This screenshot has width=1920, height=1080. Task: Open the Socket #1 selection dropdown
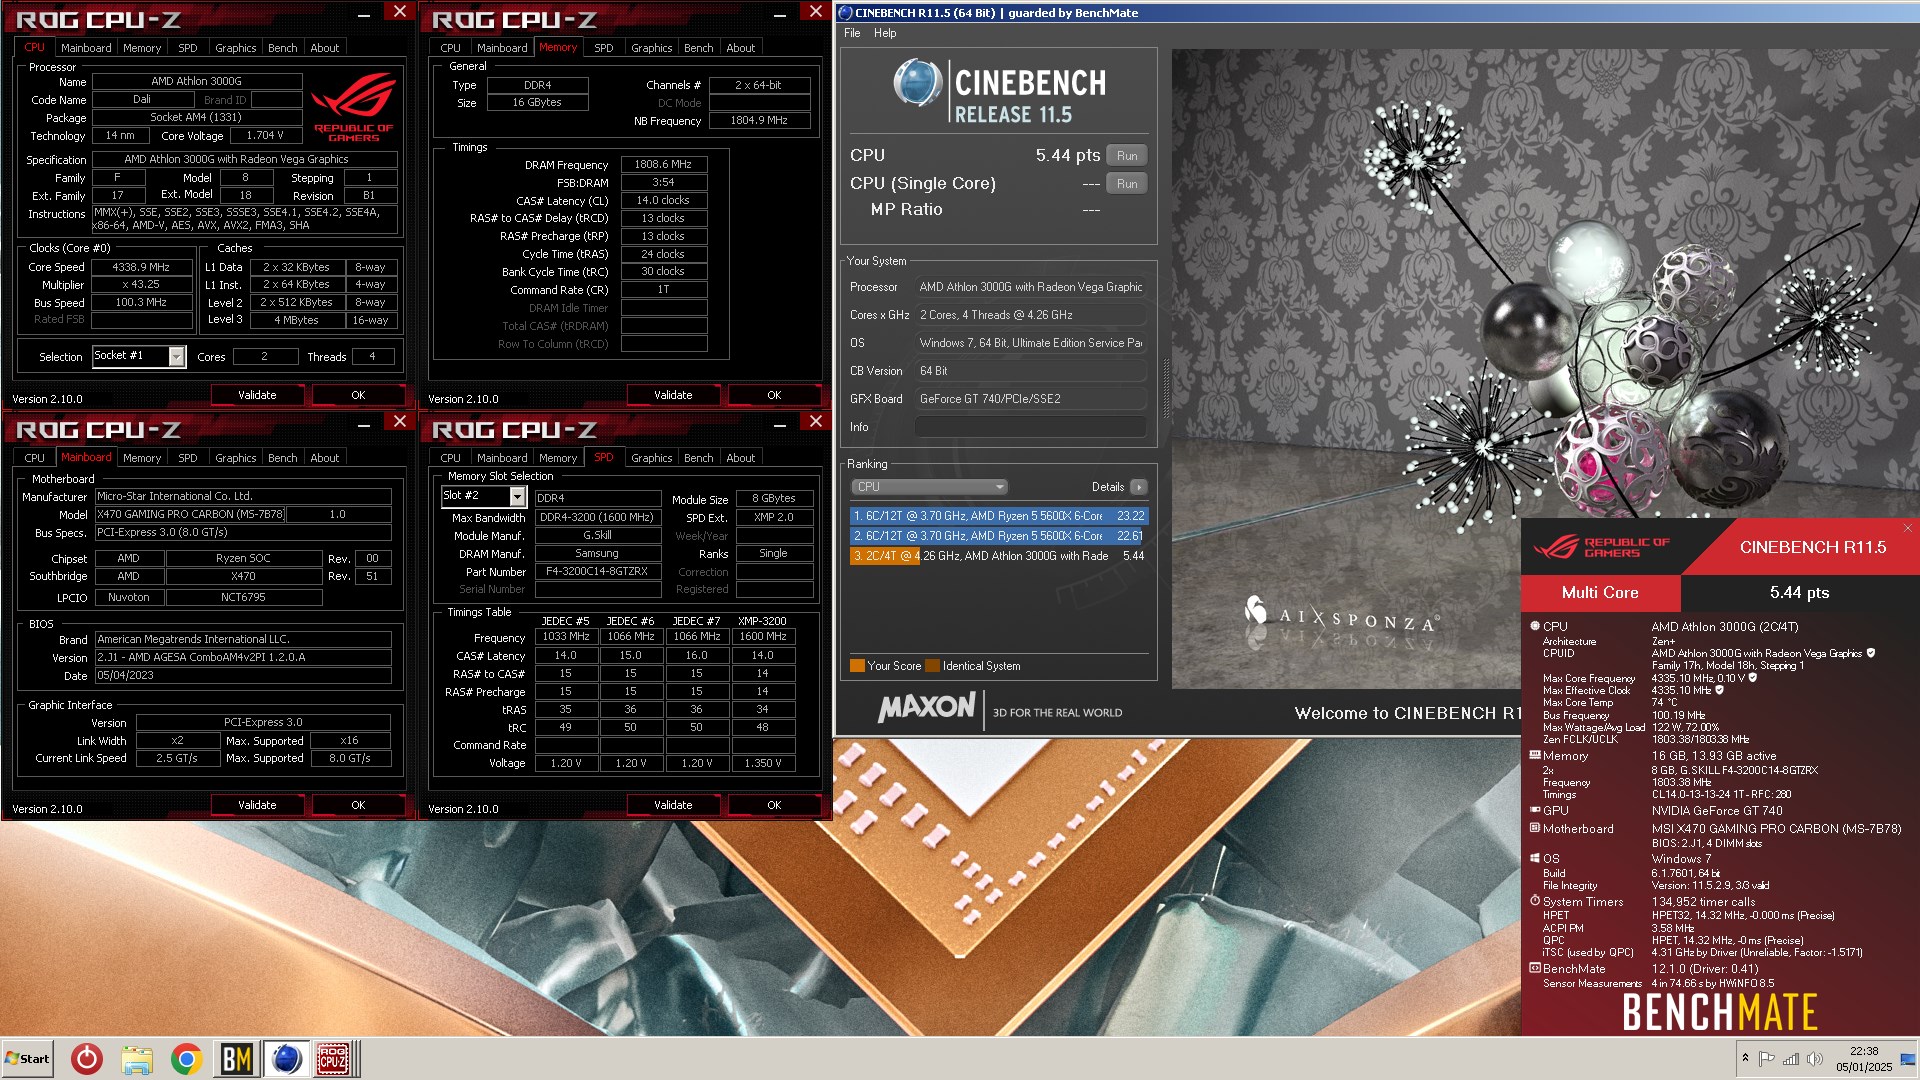[x=177, y=356]
